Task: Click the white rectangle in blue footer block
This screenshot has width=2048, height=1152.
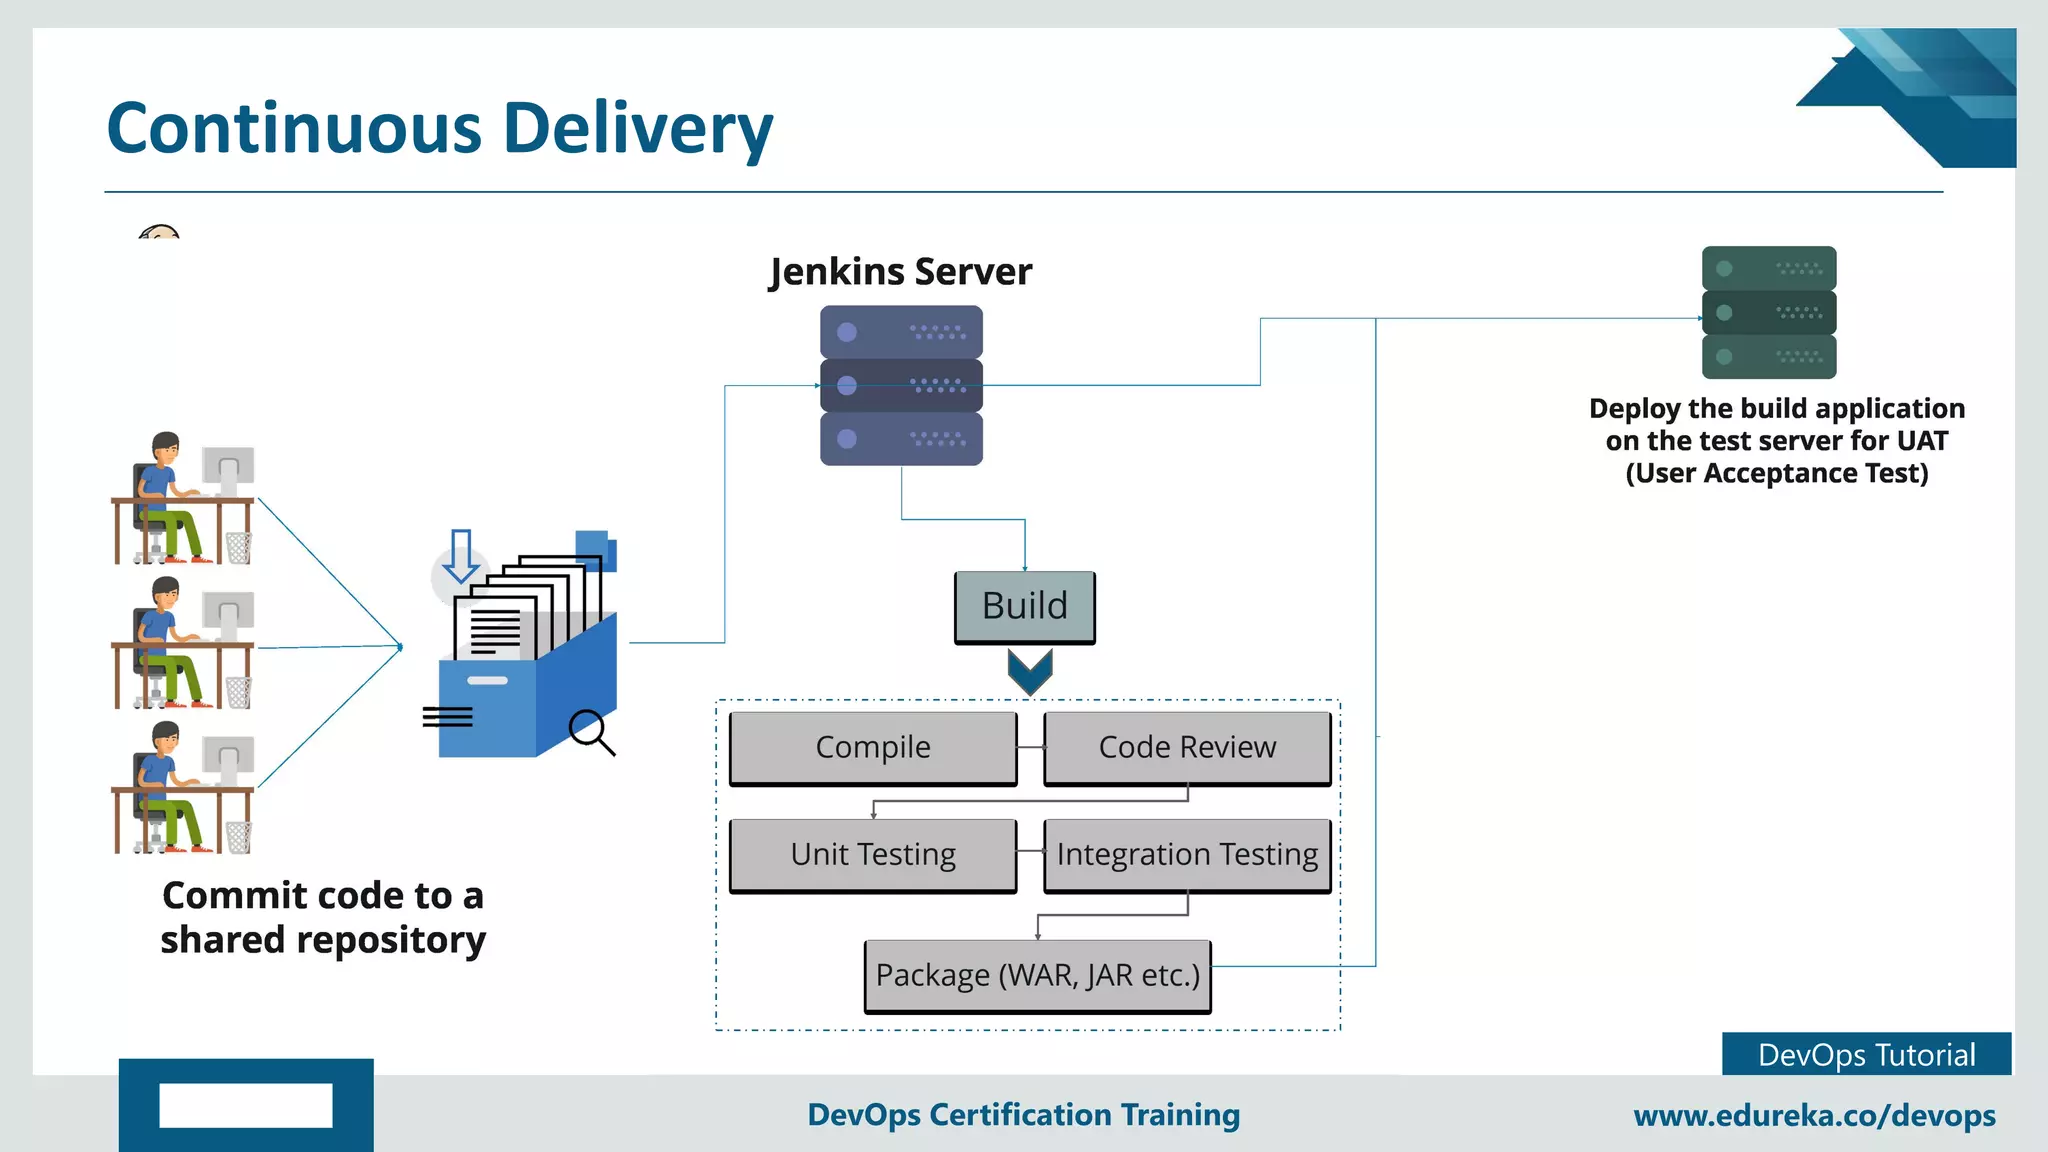Action: 245,1105
